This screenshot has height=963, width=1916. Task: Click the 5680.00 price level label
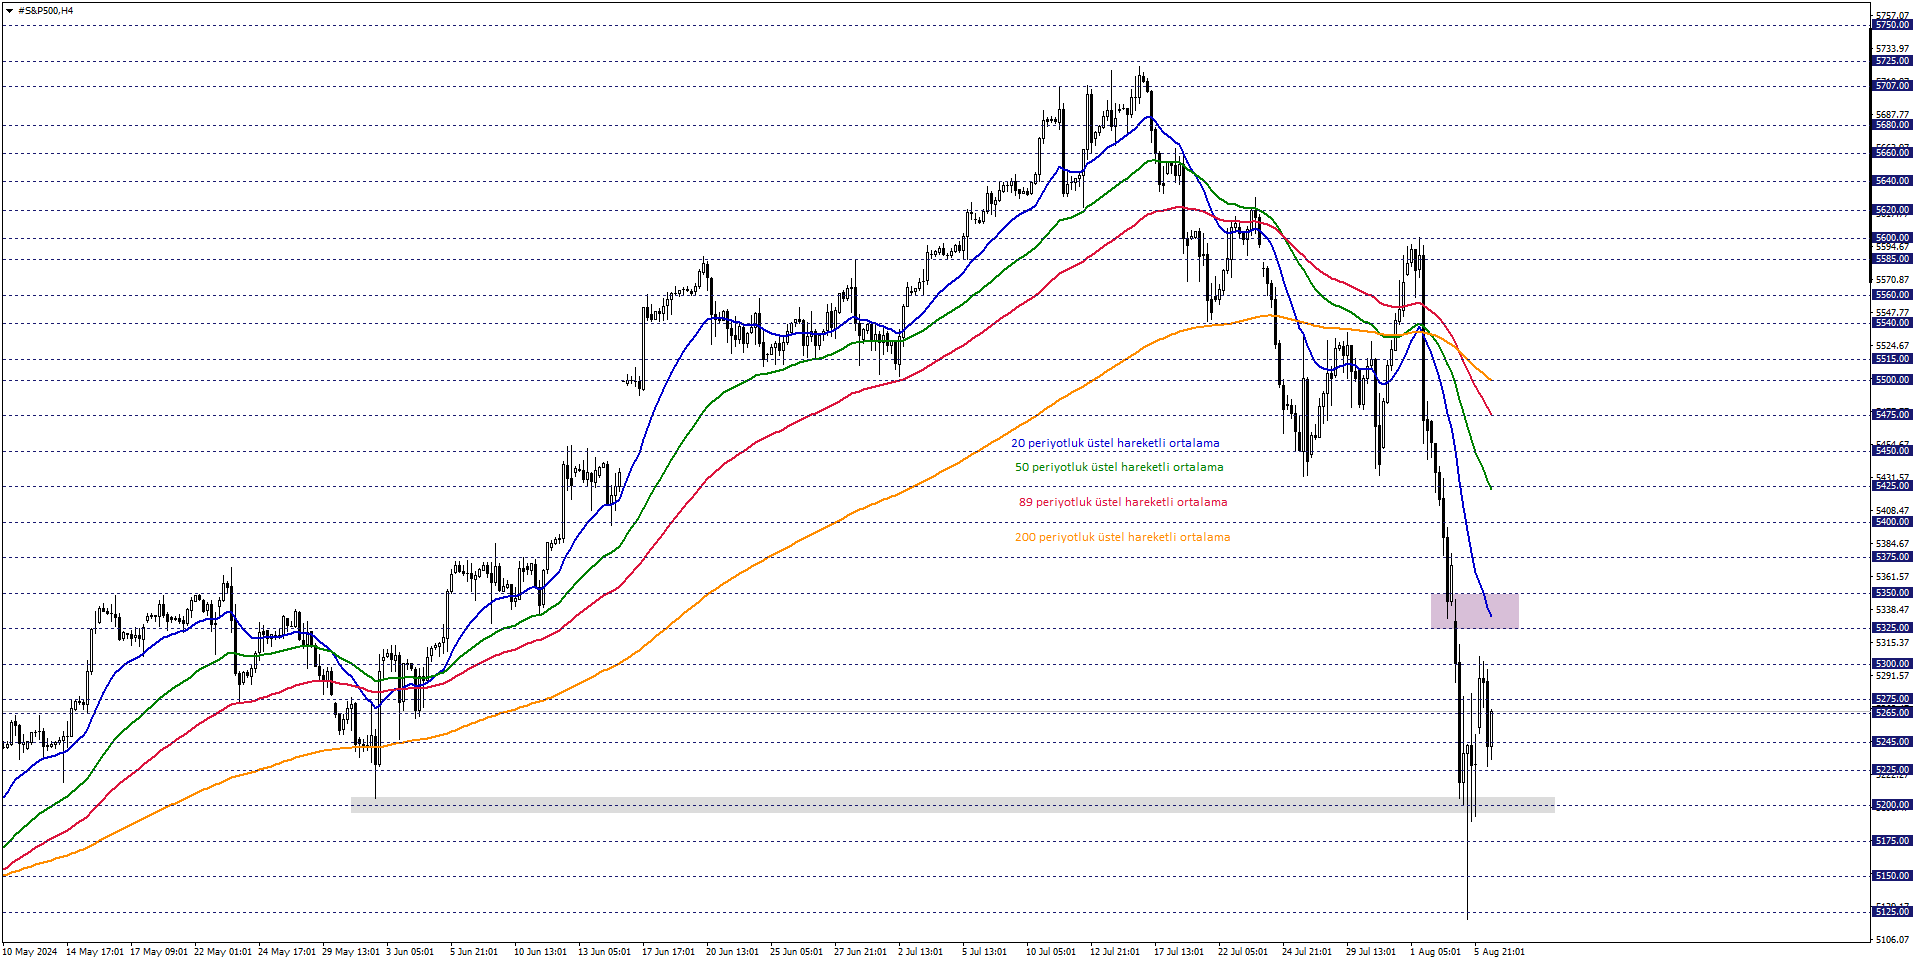tap(1892, 125)
